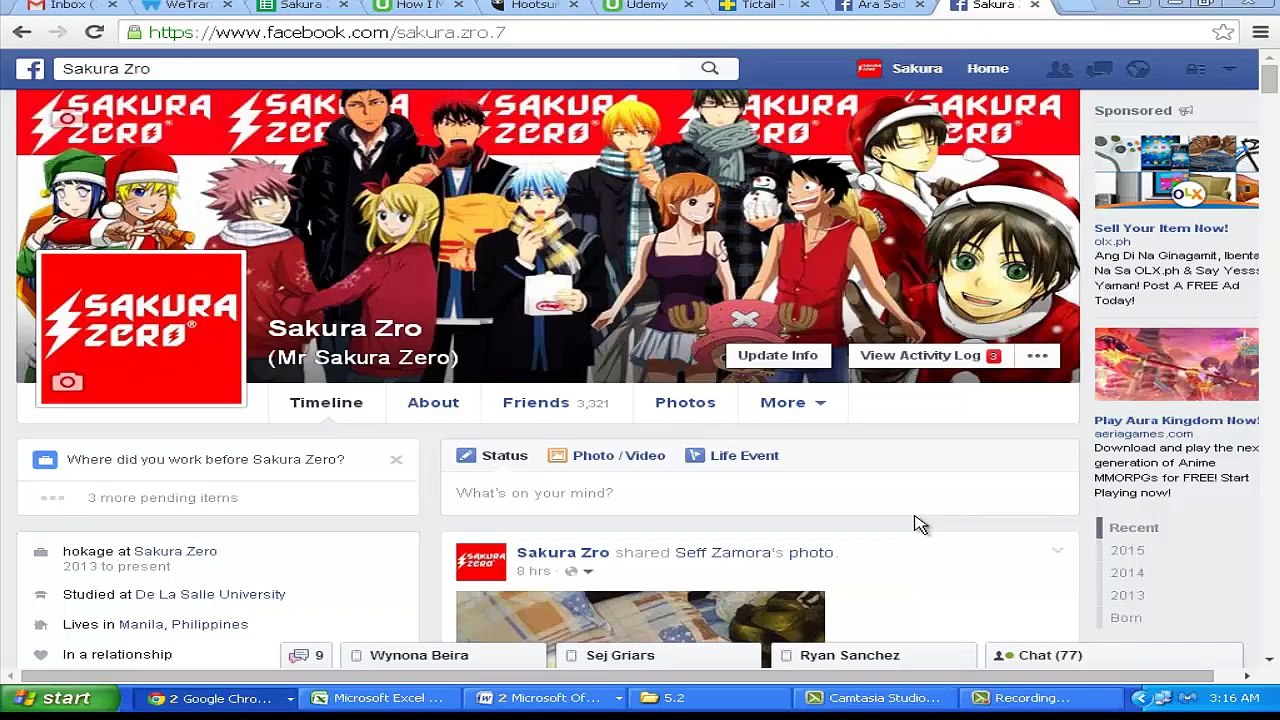Open the Friends tab showing 3,321
Viewport: 1280px width, 720px height.
pyautogui.click(x=555, y=402)
